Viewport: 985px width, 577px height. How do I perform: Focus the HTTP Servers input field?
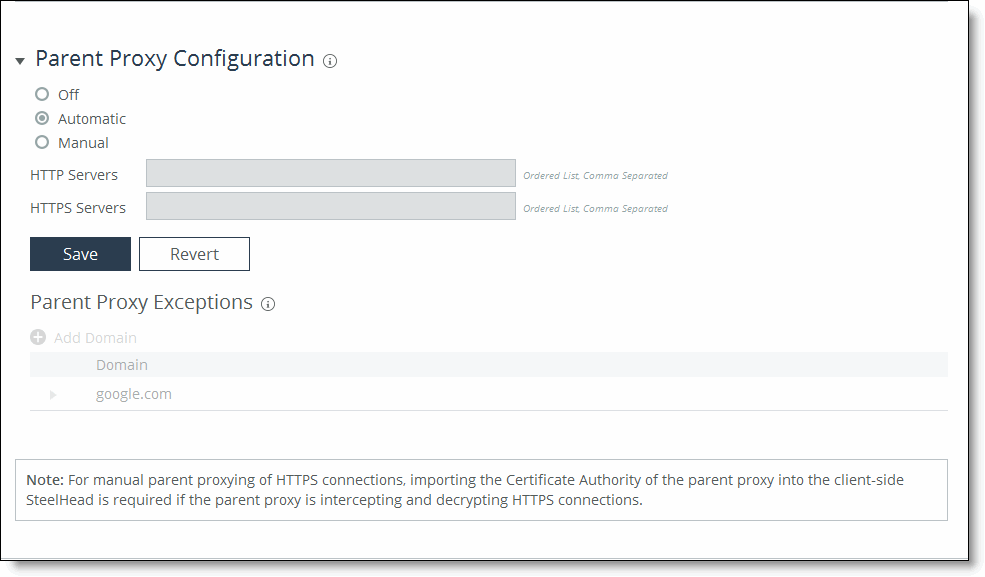tap(330, 173)
